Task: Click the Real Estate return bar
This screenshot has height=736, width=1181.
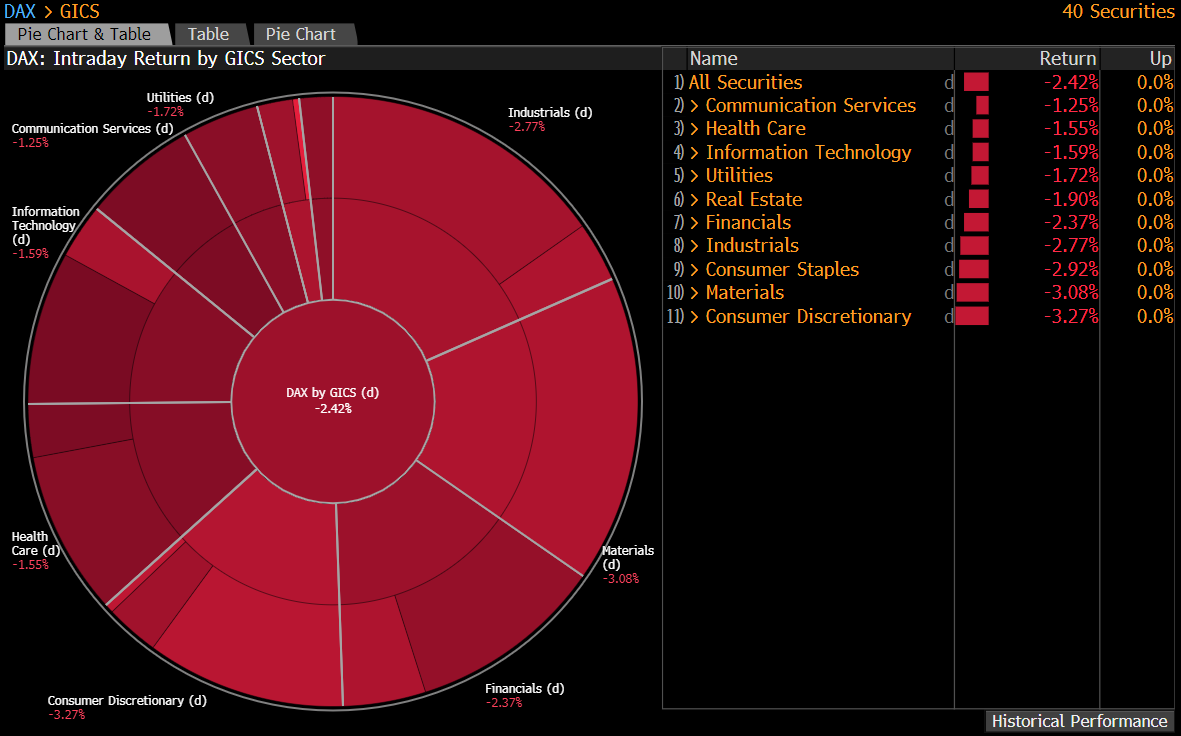Action: [978, 200]
